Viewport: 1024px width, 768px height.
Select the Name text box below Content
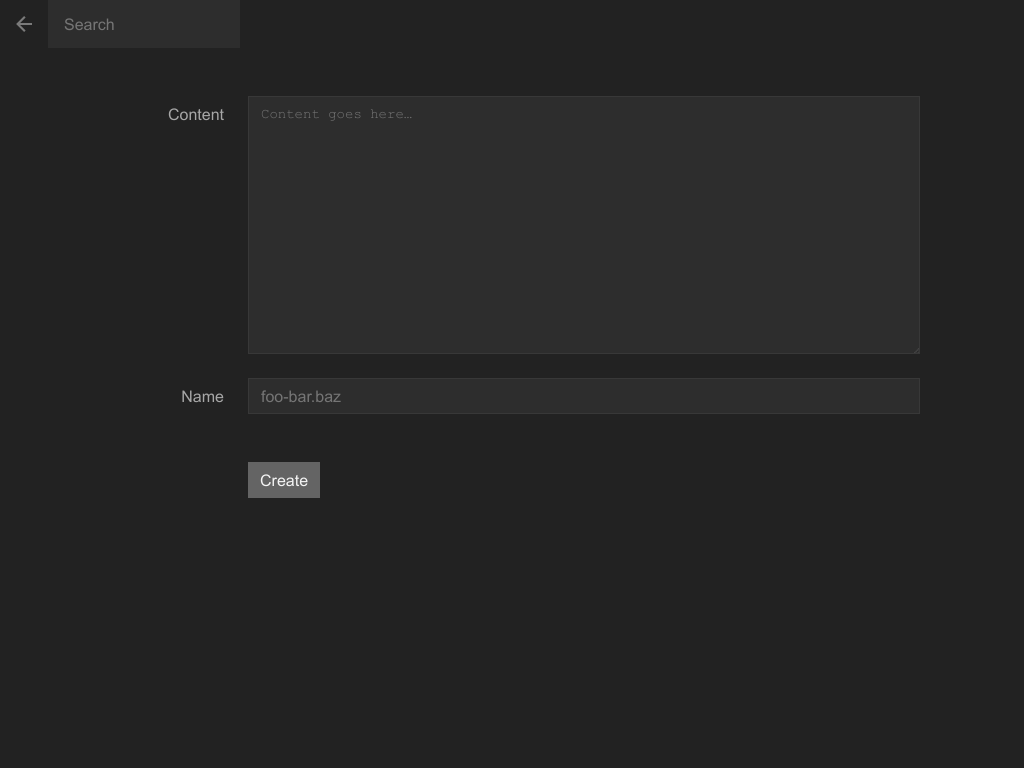(x=583, y=396)
